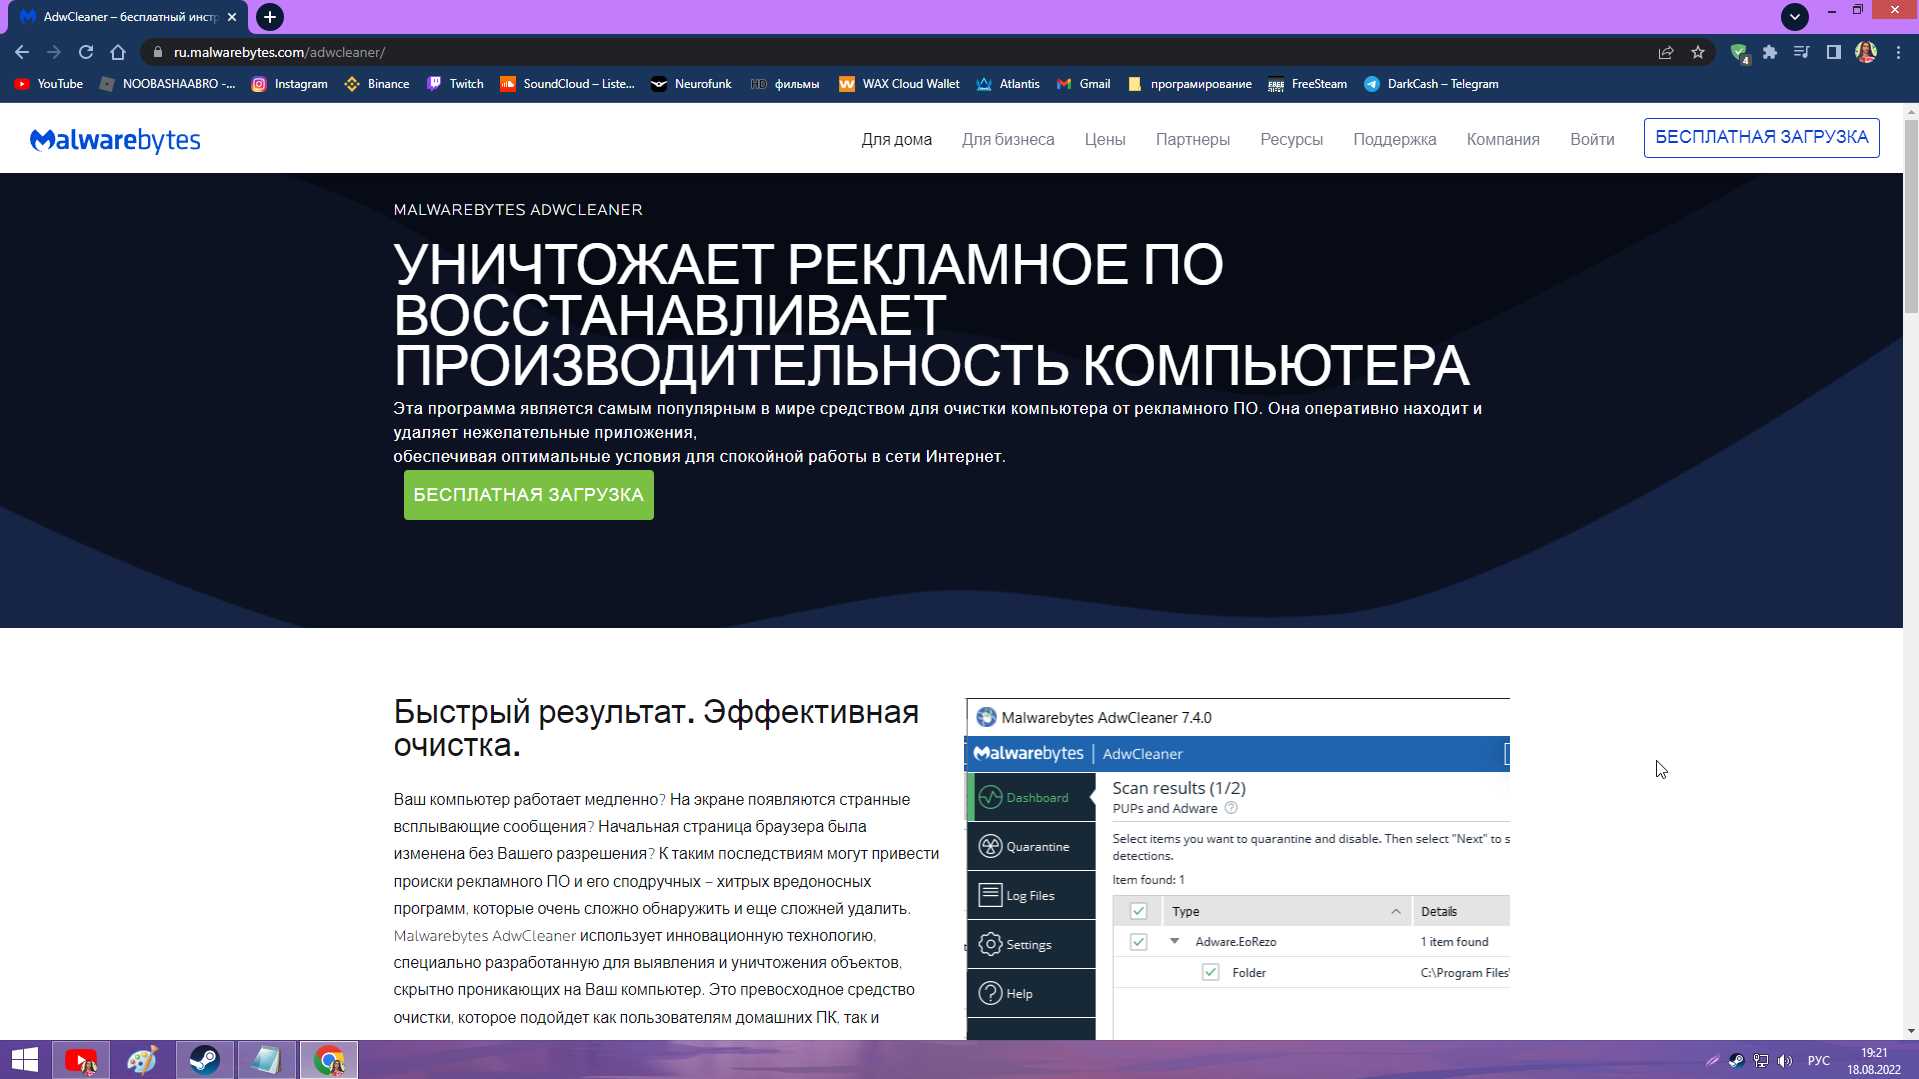The image size is (1919, 1079).
Task: Open the Поддержка menu
Action: pos(1395,140)
